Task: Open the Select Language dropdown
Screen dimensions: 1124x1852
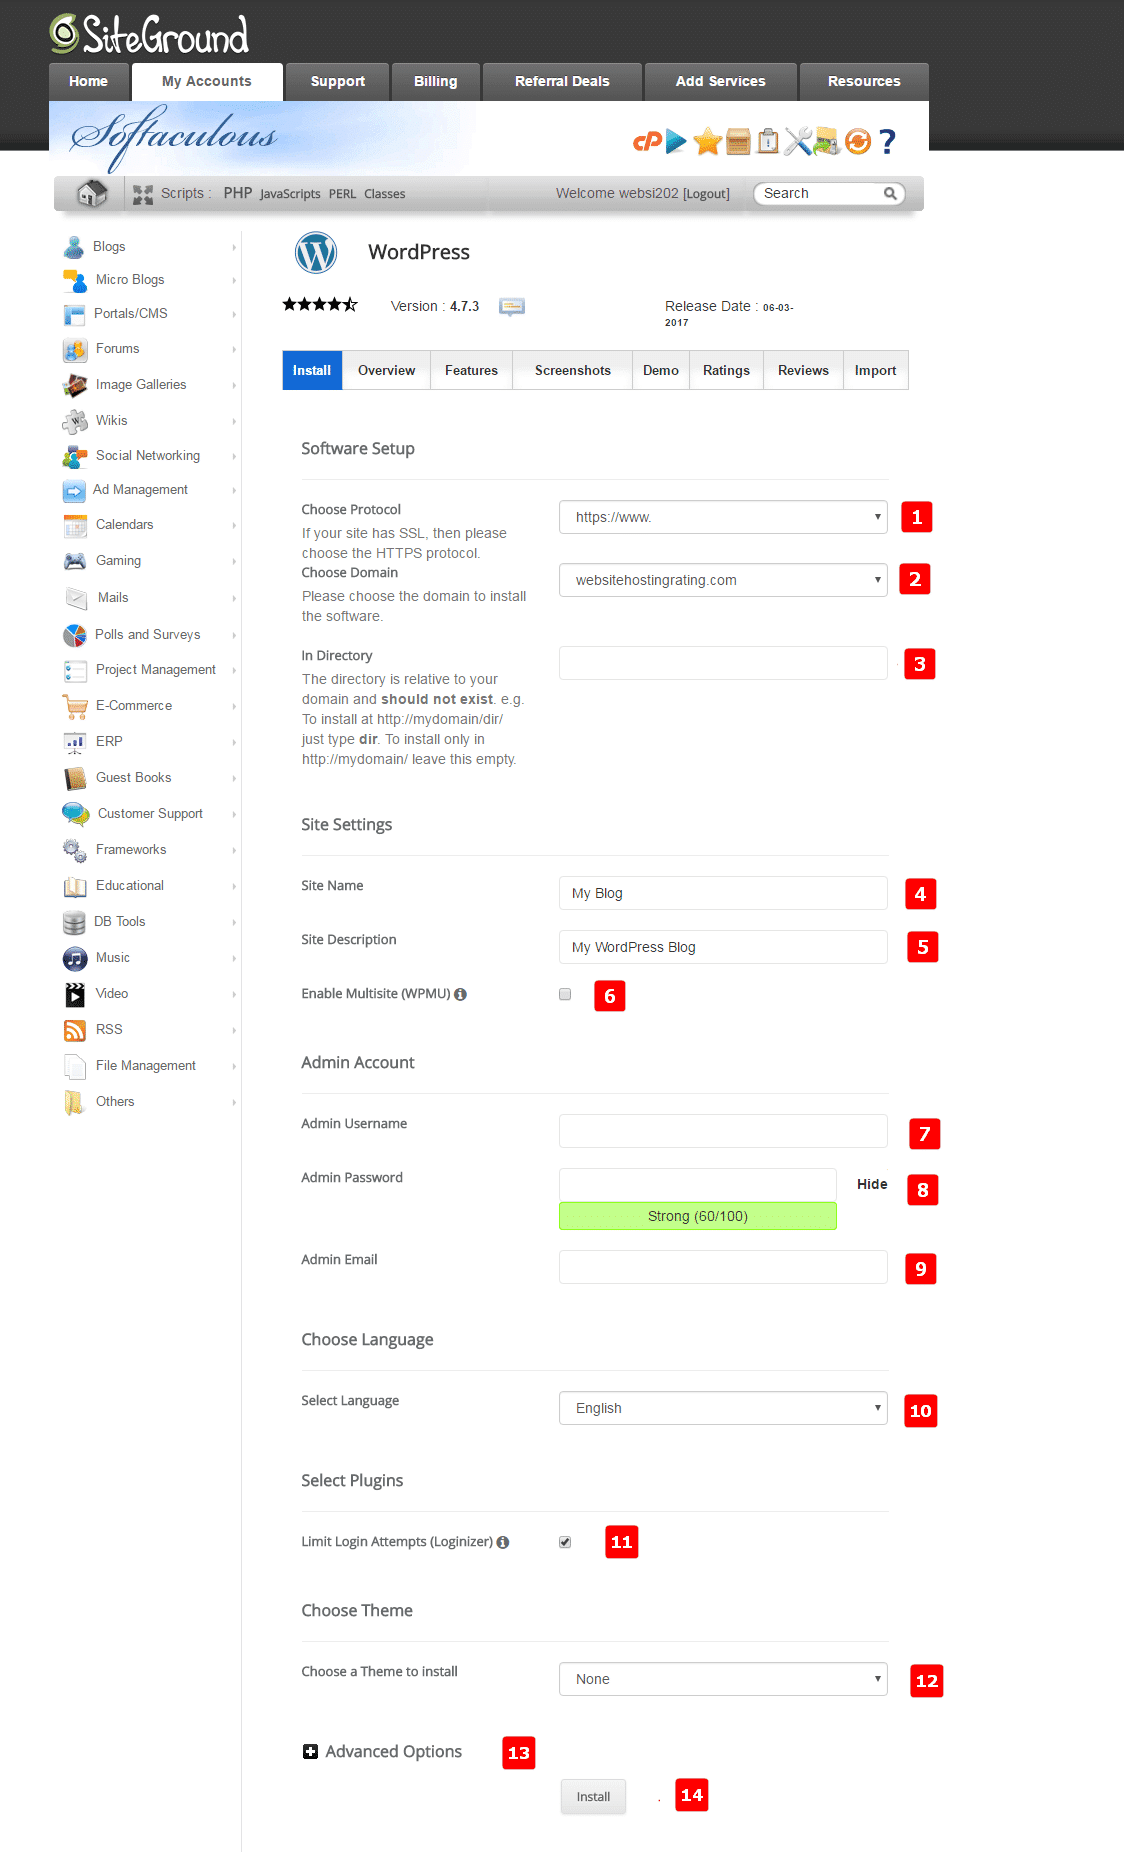Action: tap(723, 1408)
